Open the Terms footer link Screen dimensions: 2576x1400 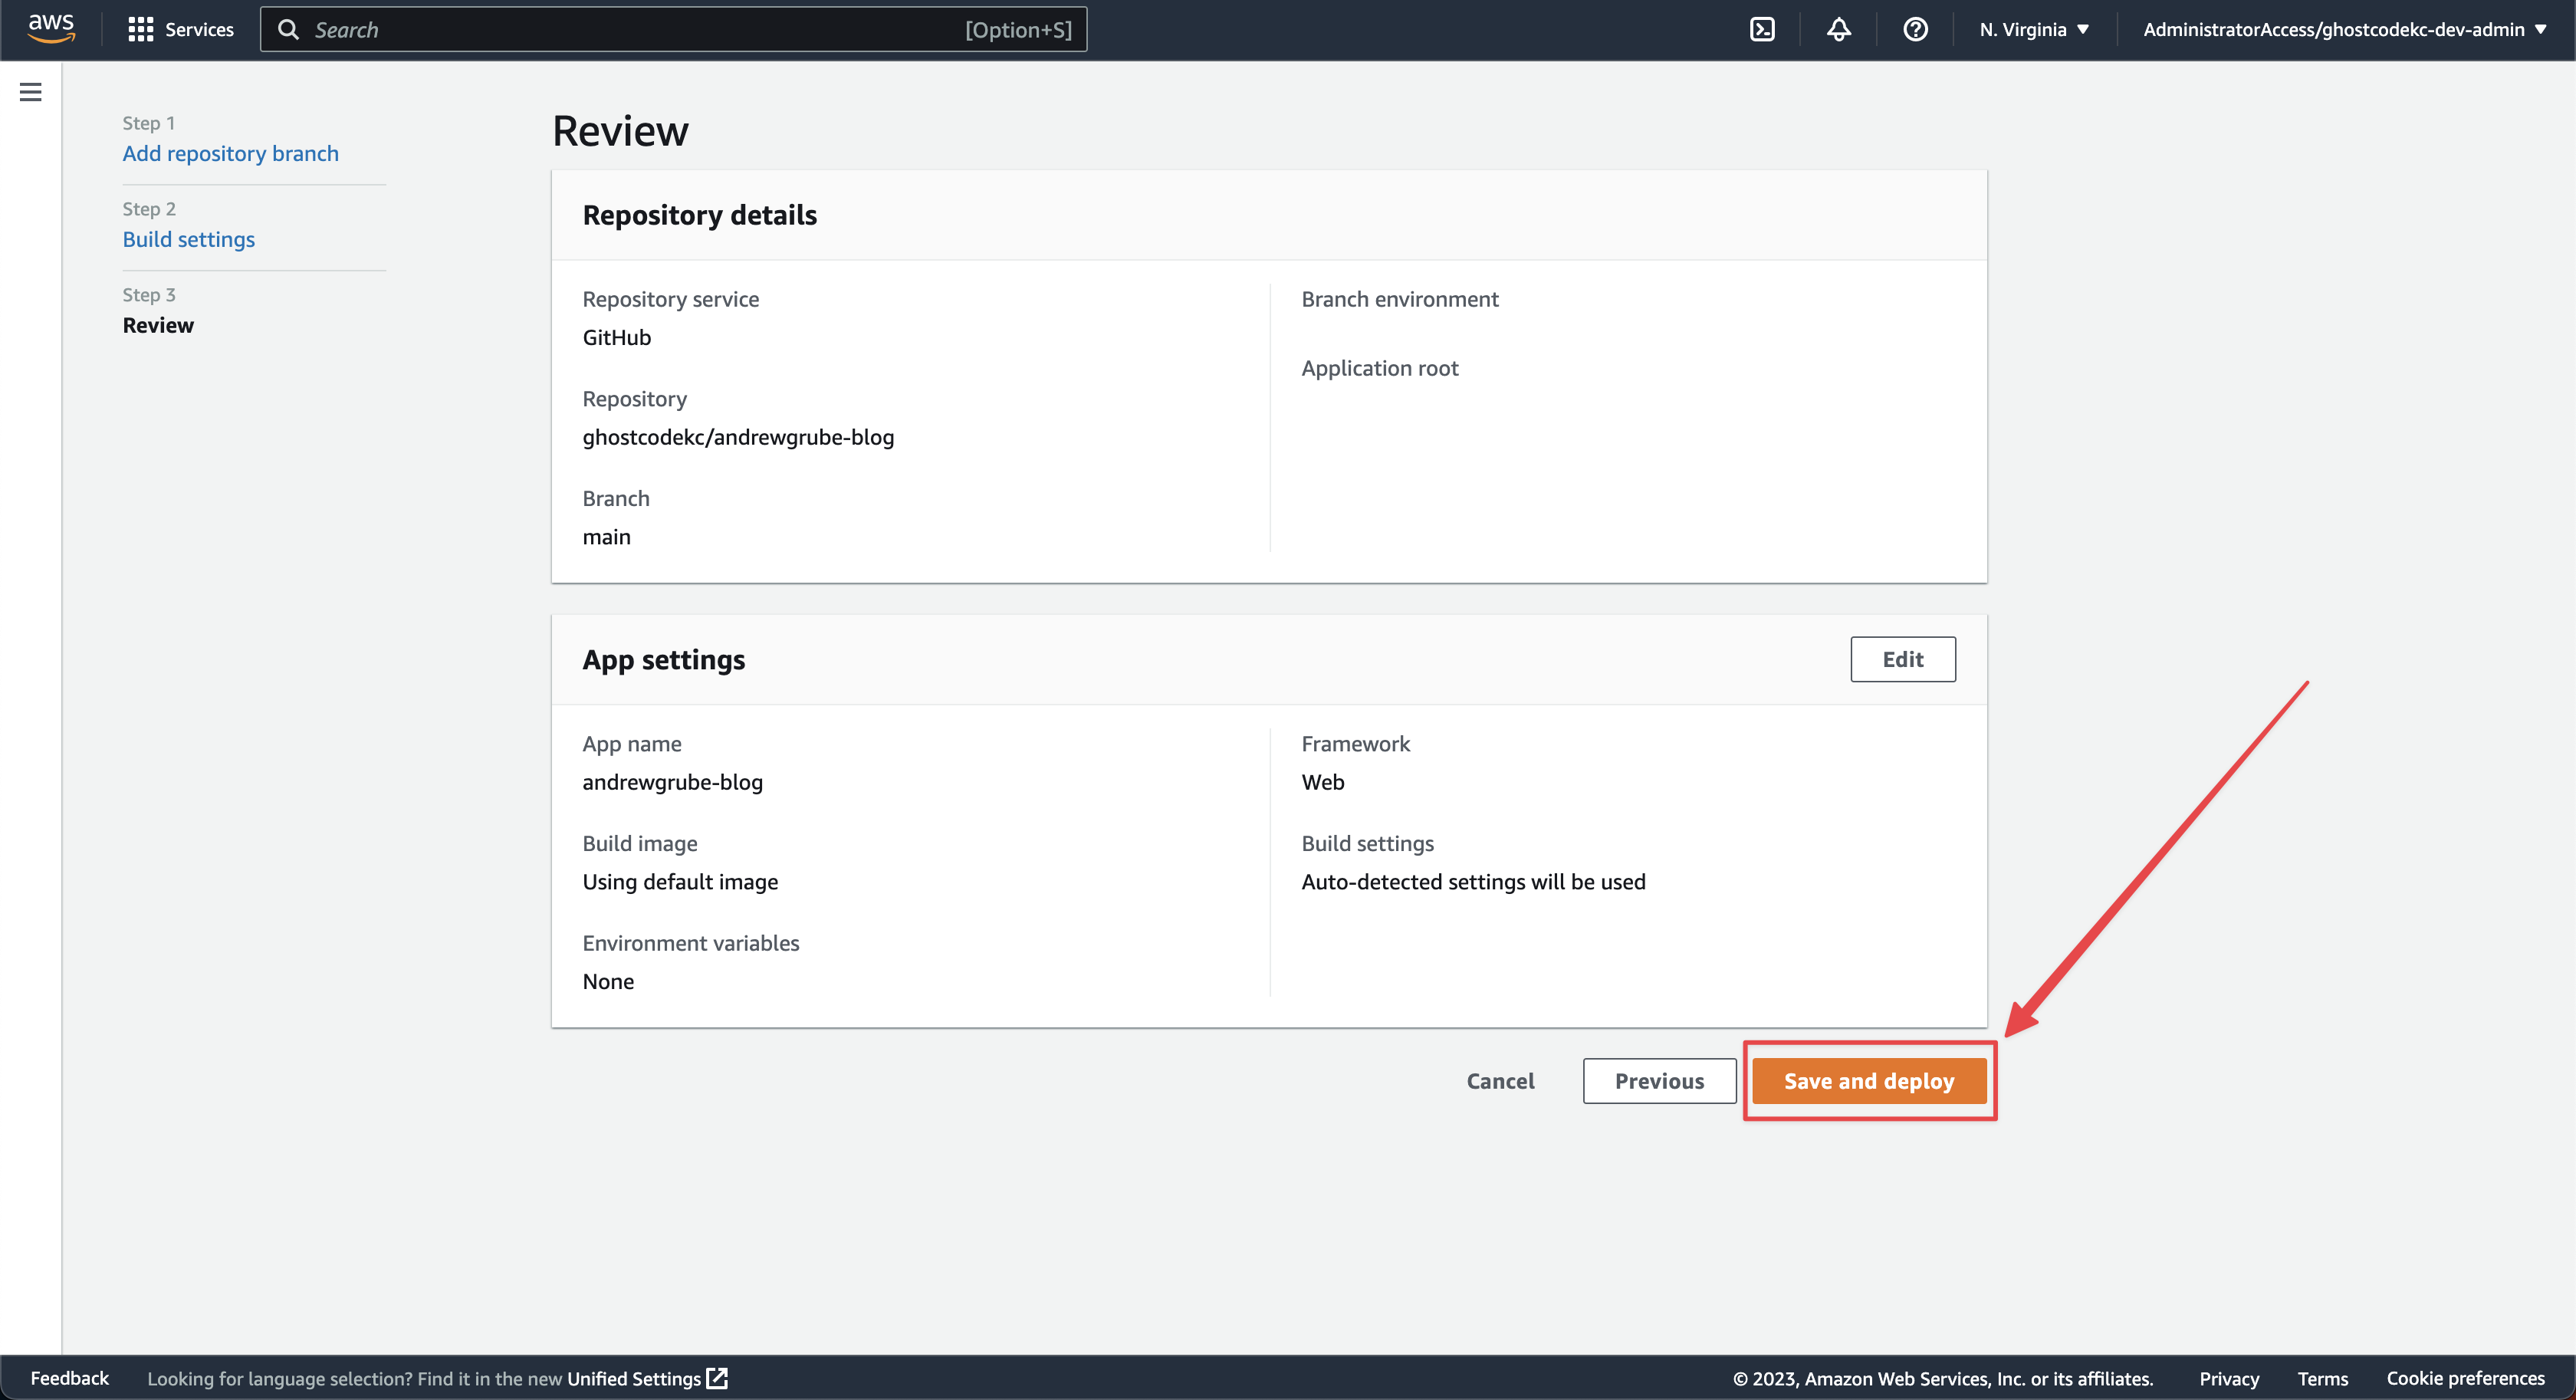pyautogui.click(x=2322, y=1378)
